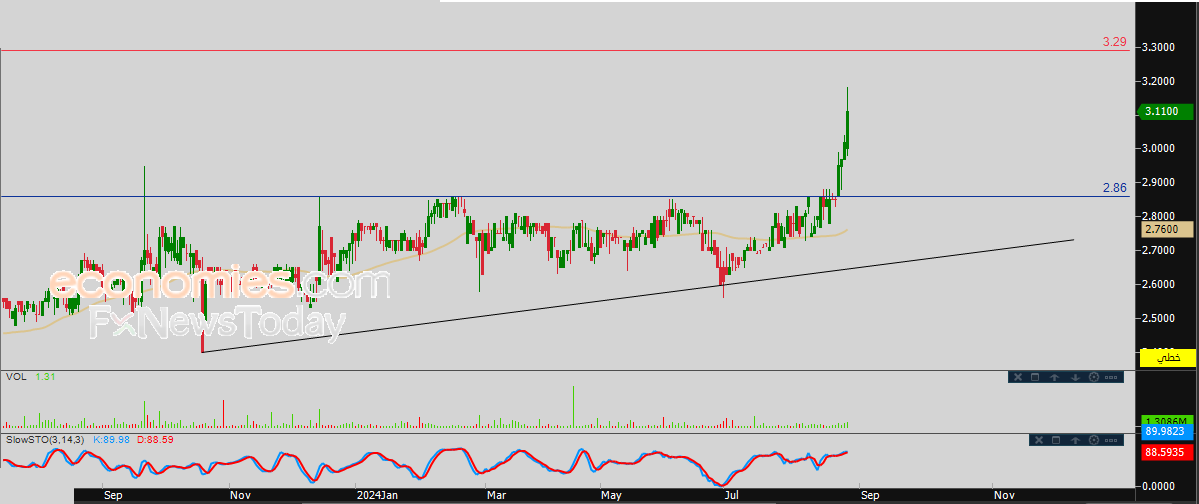Select the volume tag 1.3086M
1199x504 pixels.
point(1167,421)
